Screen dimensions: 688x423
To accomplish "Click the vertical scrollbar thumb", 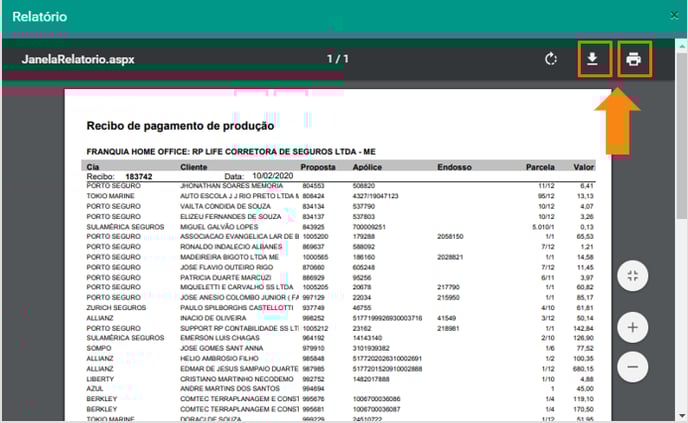I will click(x=681, y=134).
